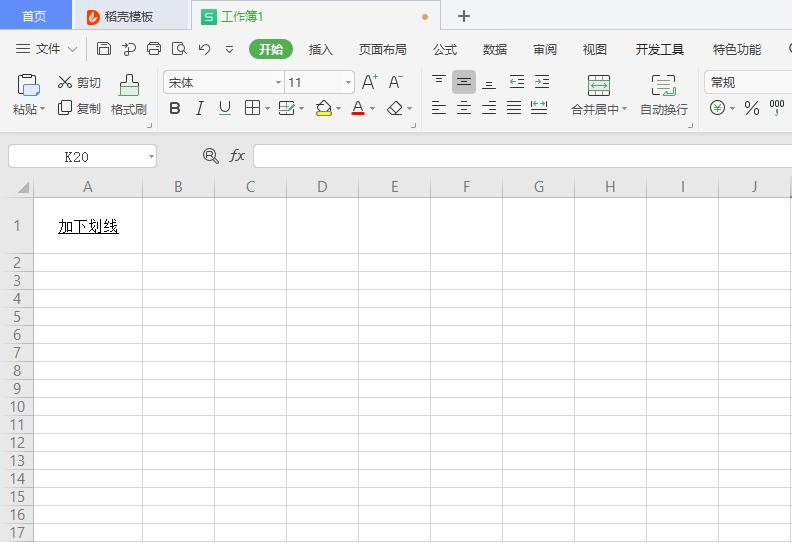
Task: Increase the indent level
Action: tap(541, 81)
